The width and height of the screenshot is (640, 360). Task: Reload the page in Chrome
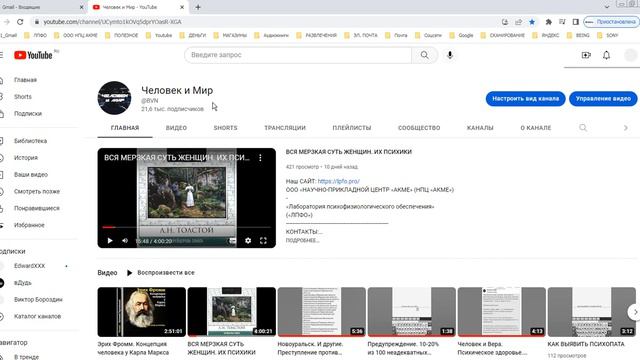click(20, 22)
